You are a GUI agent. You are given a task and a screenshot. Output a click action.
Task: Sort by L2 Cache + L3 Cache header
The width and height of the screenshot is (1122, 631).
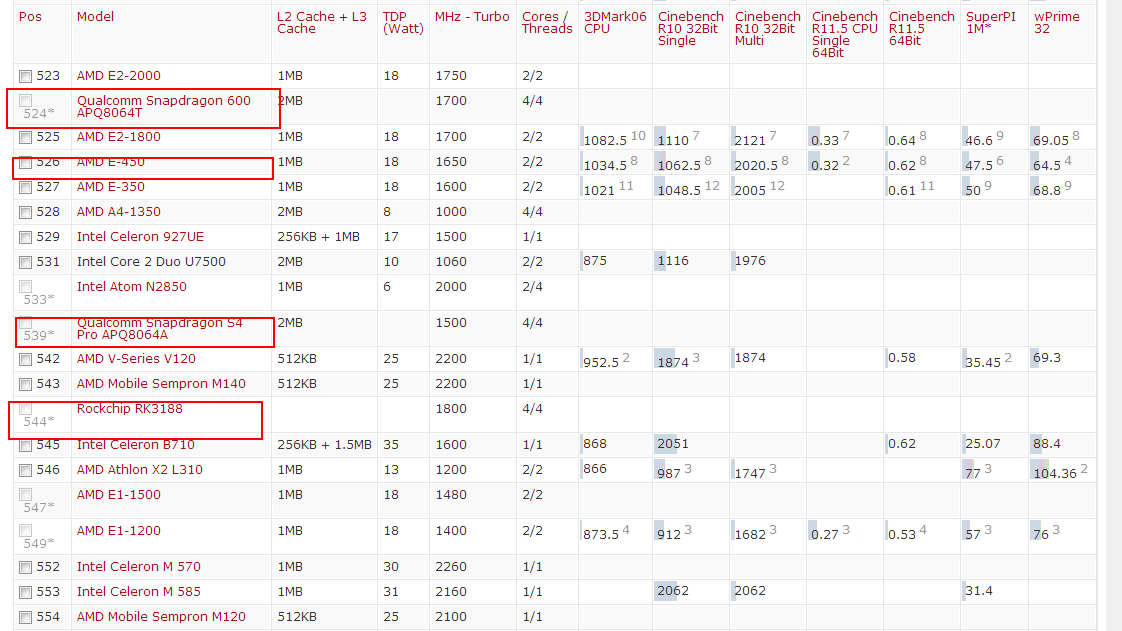[322, 22]
